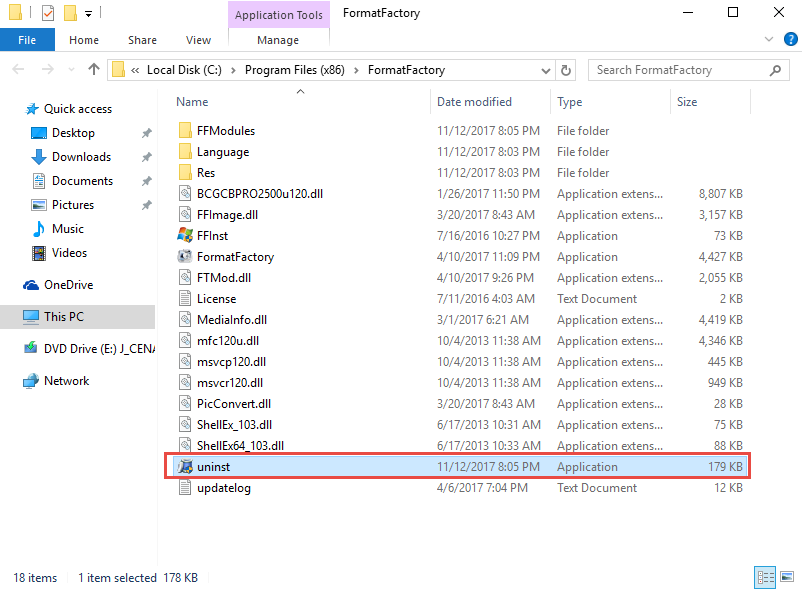Click the New folder quick access toolbar icon
802x589 pixels.
70,12
